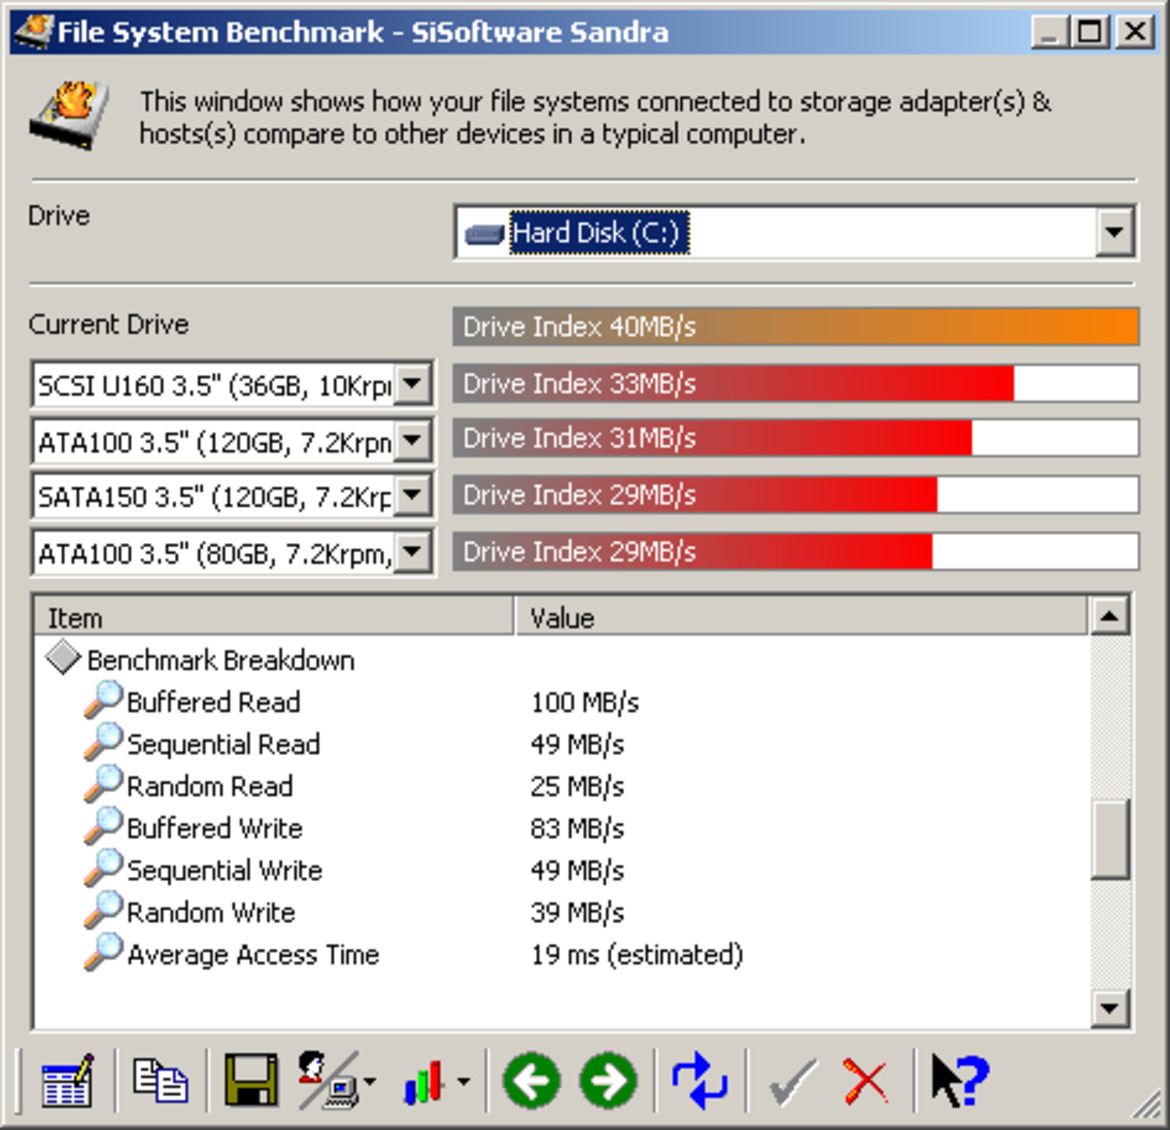Click the results list scroll up arrow

(x=1110, y=616)
